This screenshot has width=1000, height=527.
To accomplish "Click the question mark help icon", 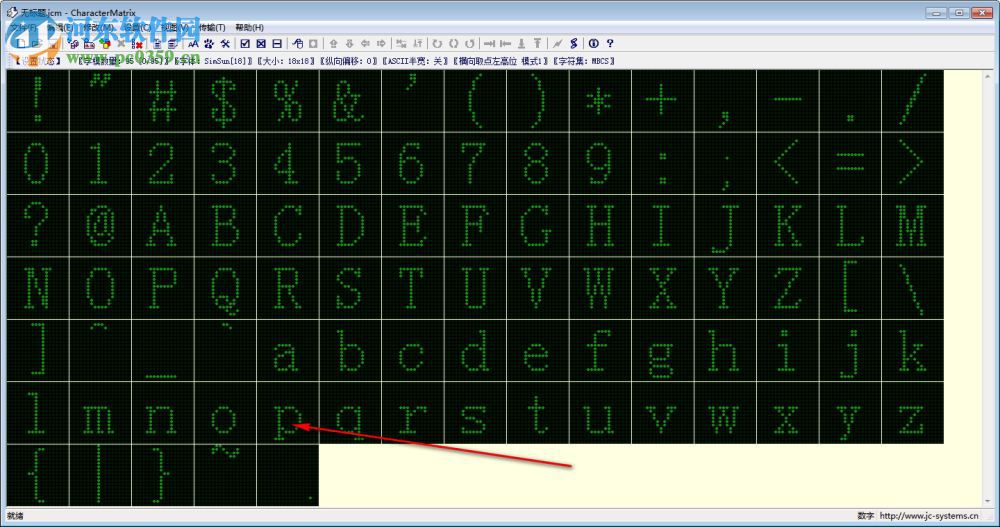I will (x=610, y=43).
